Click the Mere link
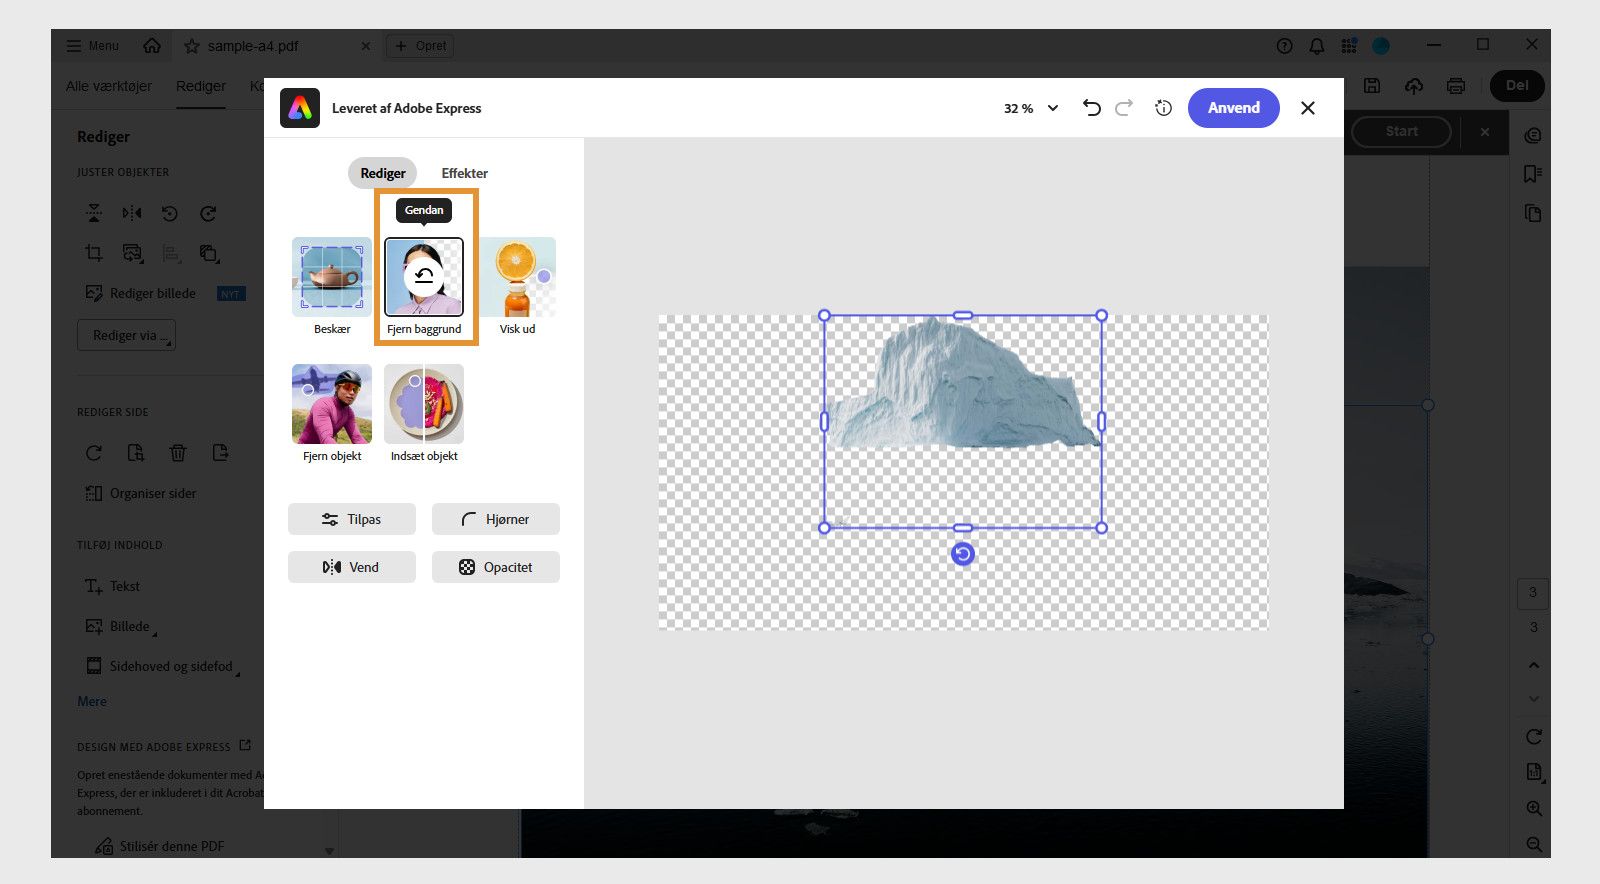 [x=92, y=701]
